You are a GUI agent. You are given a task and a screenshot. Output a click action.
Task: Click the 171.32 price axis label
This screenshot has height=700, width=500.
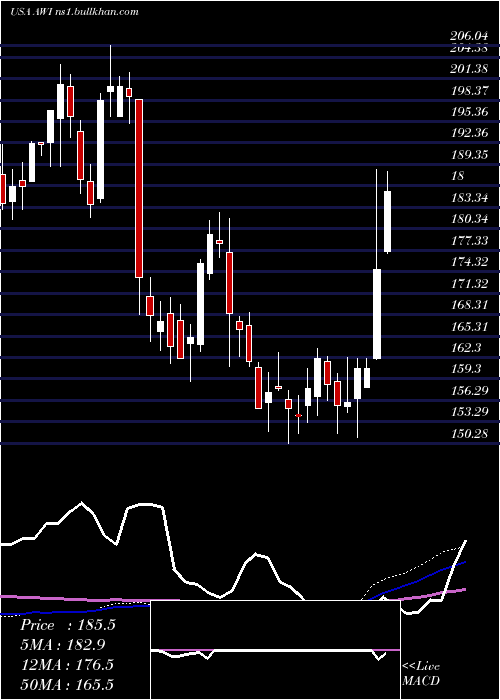pyautogui.click(x=469, y=283)
